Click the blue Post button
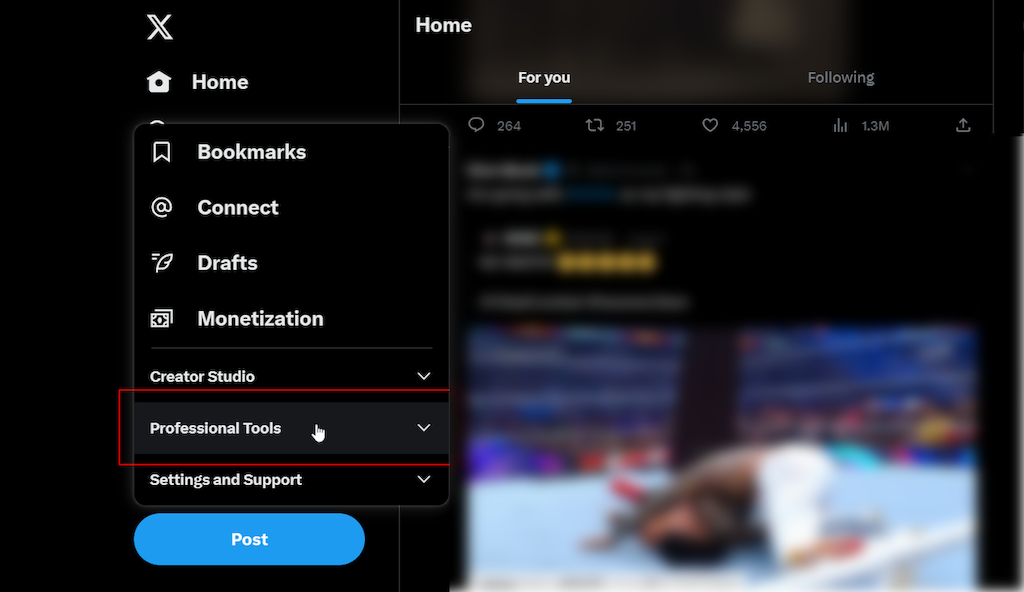Screen dimensions: 1024x592 [249, 539]
